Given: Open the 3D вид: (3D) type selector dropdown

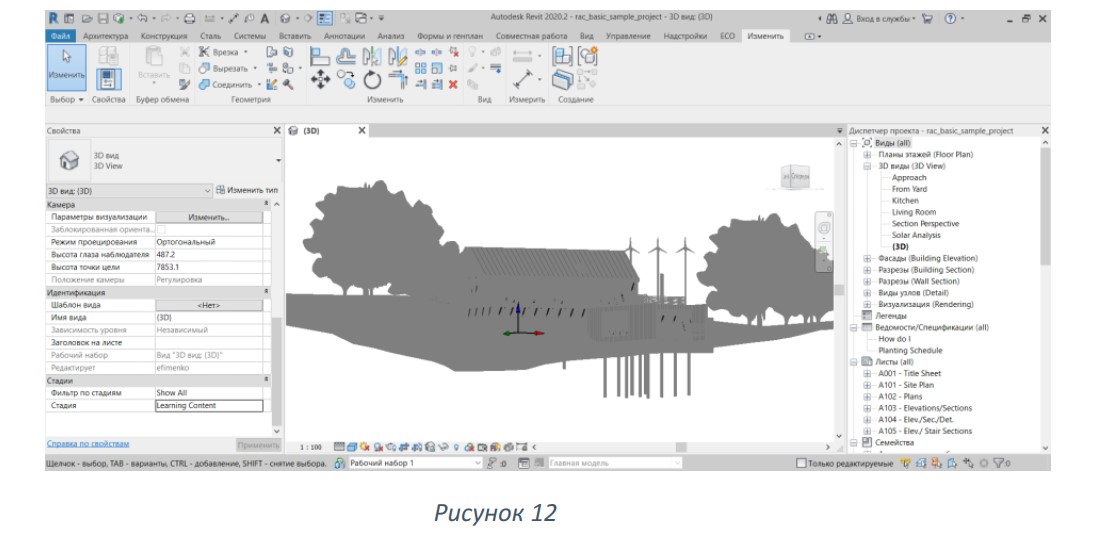Looking at the screenshot, I should point(129,190).
